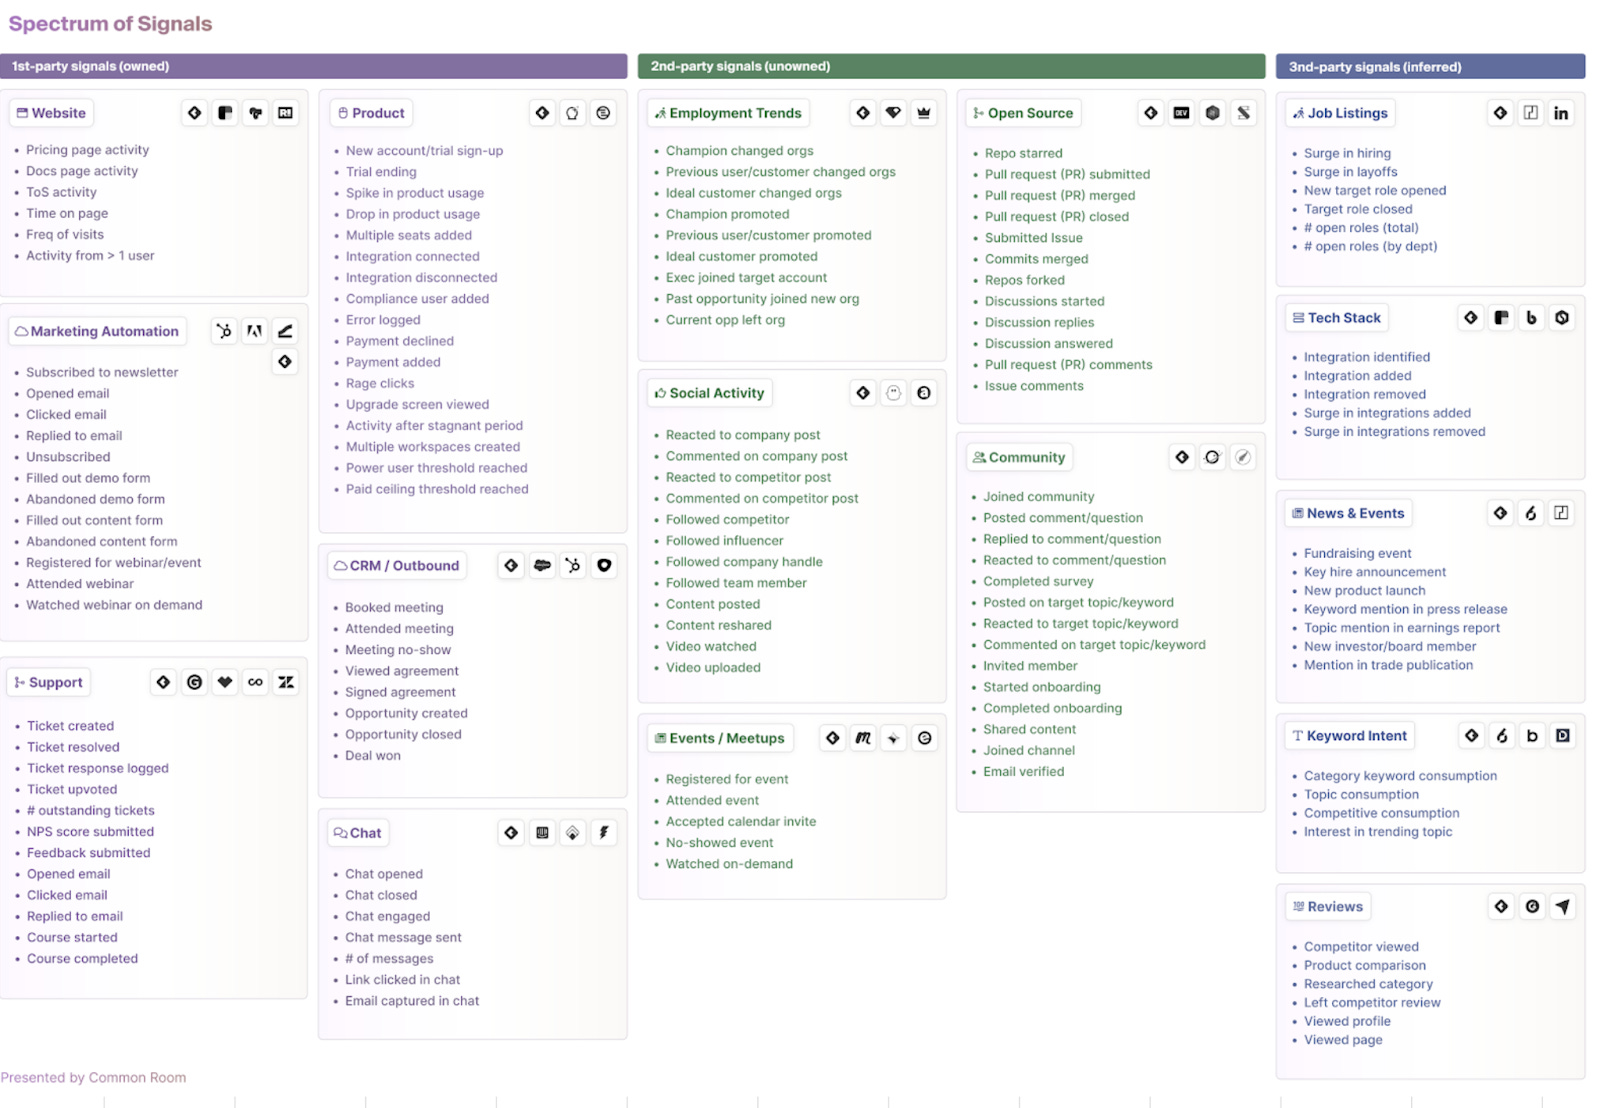Click the 'Rage clicks' item
This screenshot has height=1108, width=1600.
click(x=380, y=383)
